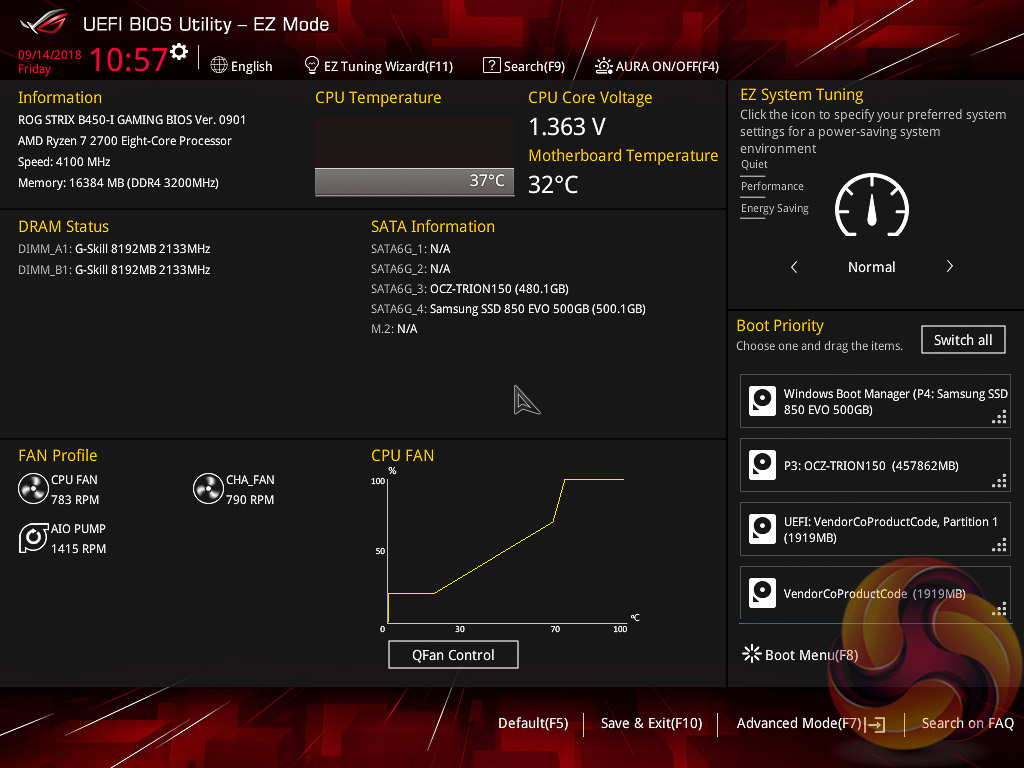Image resolution: width=1024 pixels, height=768 pixels.
Task: Click the CPU FAN curve graph
Action: click(x=506, y=550)
